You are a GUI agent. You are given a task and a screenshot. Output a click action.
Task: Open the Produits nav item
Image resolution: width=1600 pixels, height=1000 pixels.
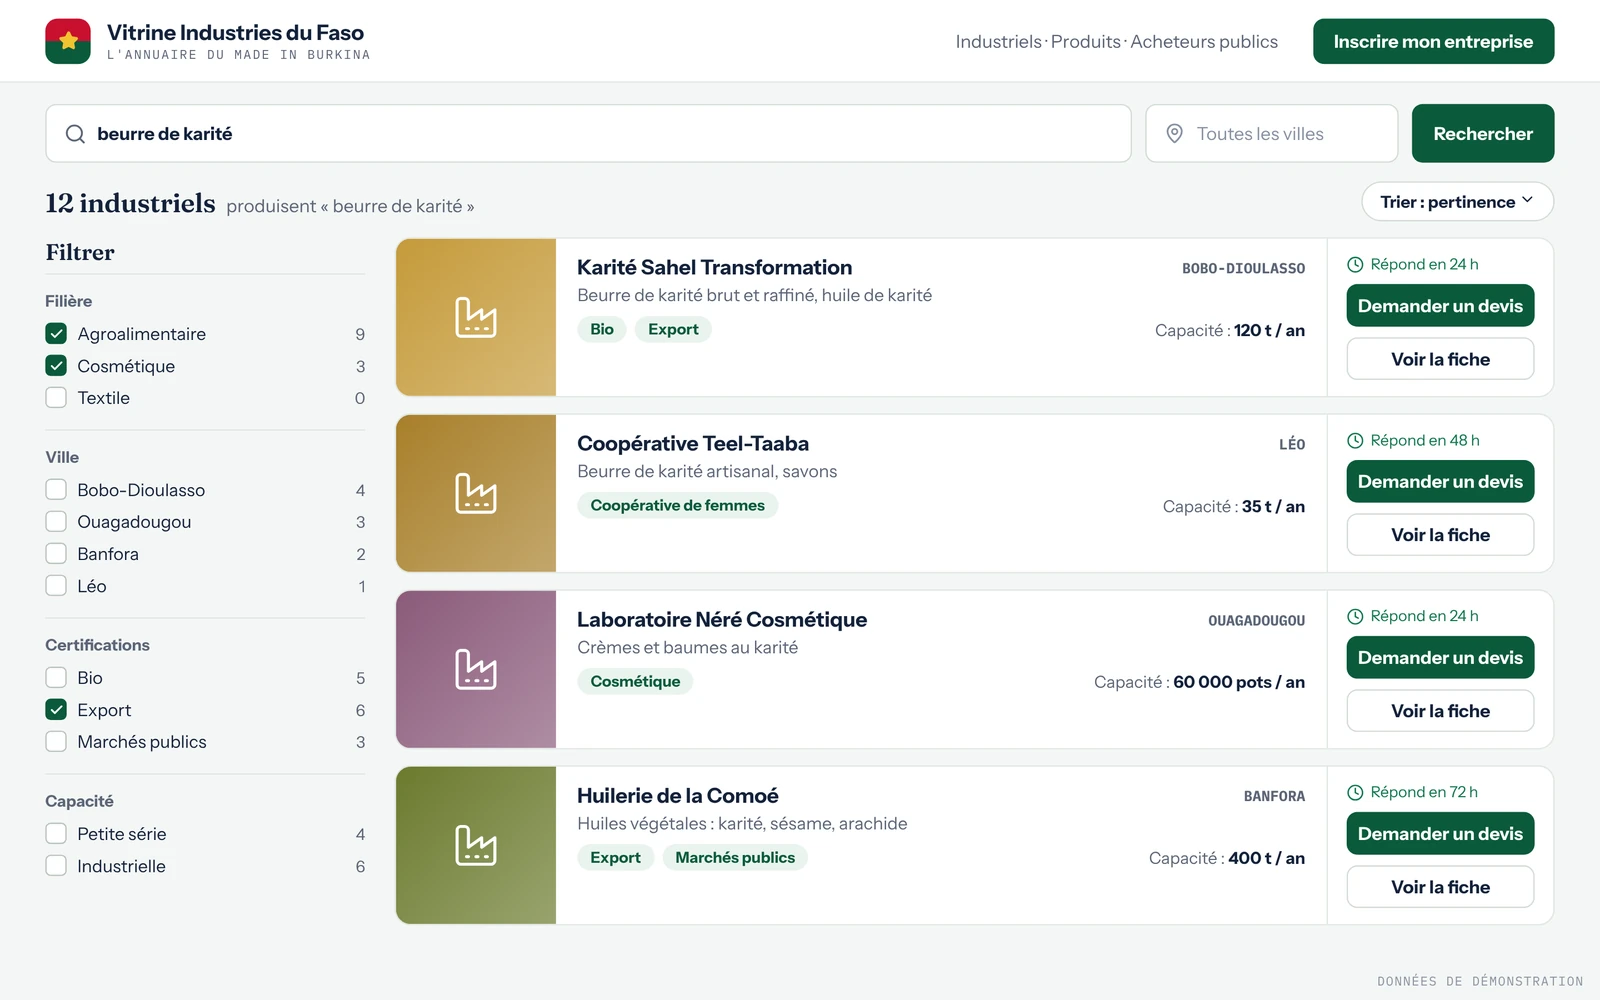[1085, 42]
